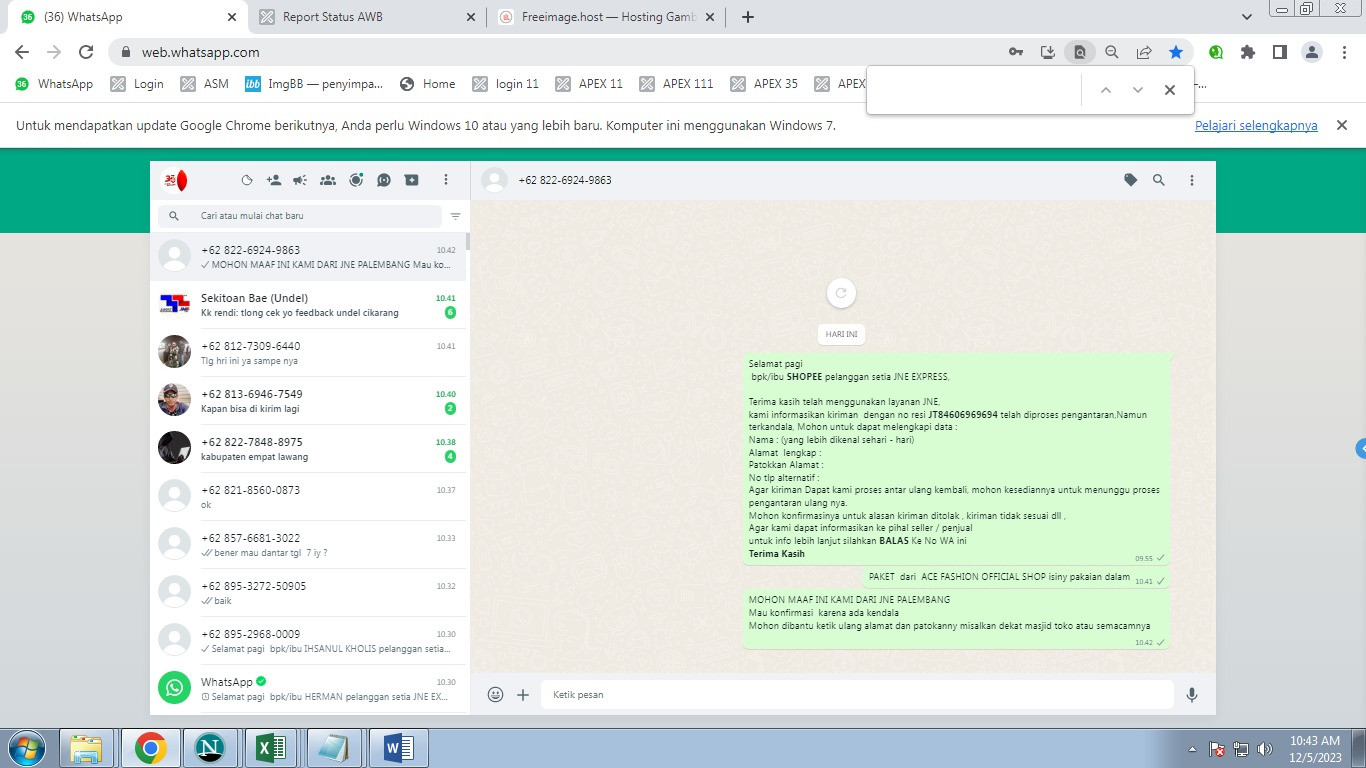The image size is (1366, 768).
Task: Click own profile picture in WhatsApp sidebar
Action: (175, 180)
